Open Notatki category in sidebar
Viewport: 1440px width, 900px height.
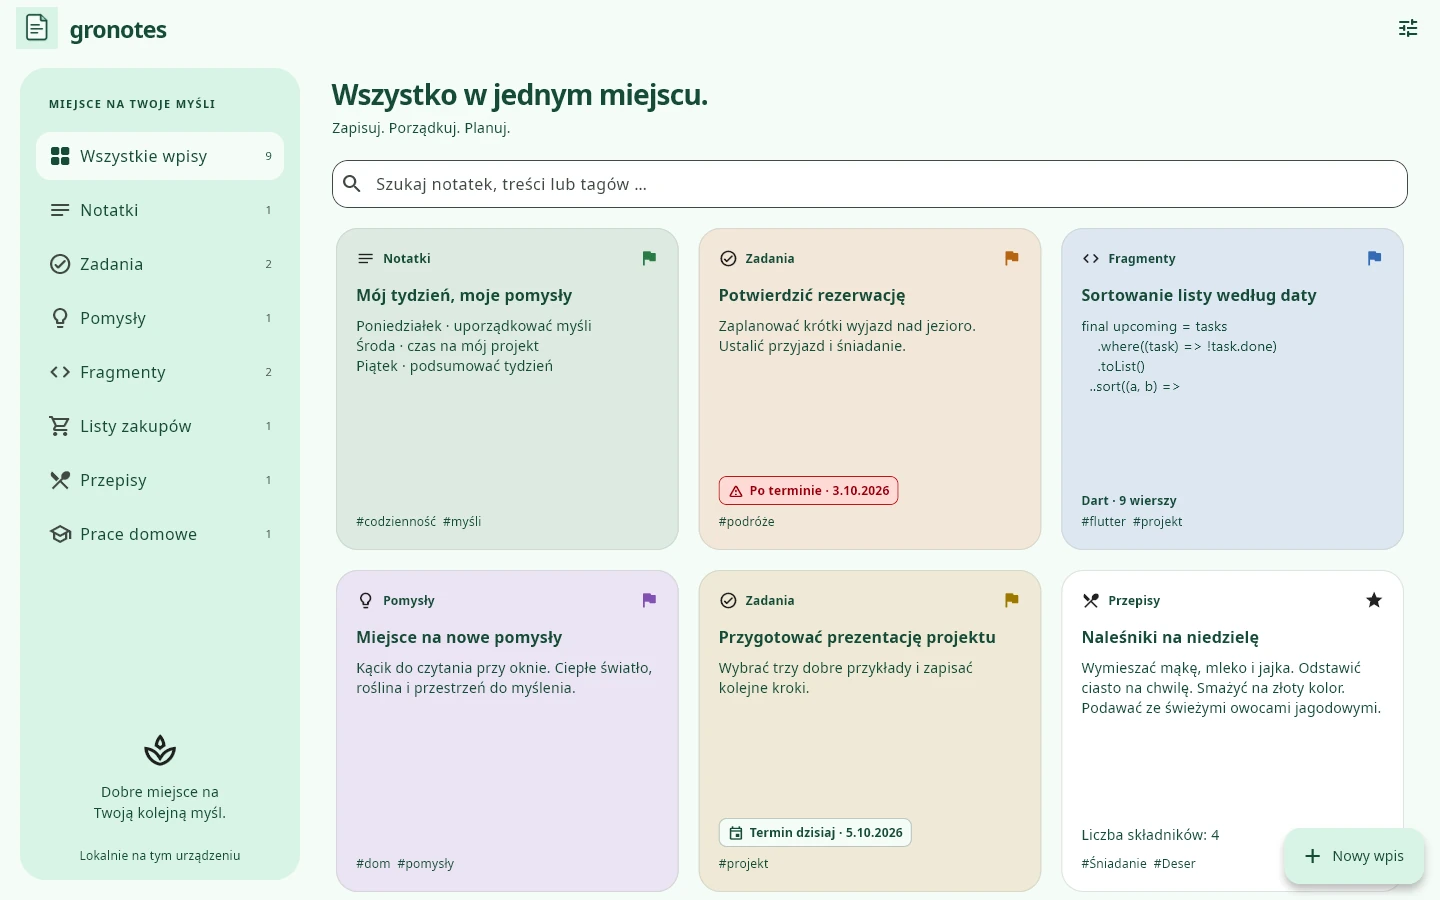160,210
